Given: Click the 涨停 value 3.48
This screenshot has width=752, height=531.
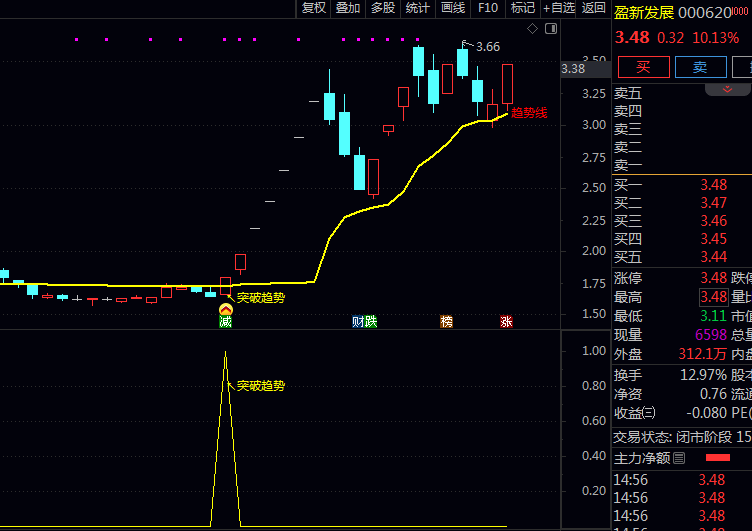Looking at the screenshot, I should tap(713, 278).
